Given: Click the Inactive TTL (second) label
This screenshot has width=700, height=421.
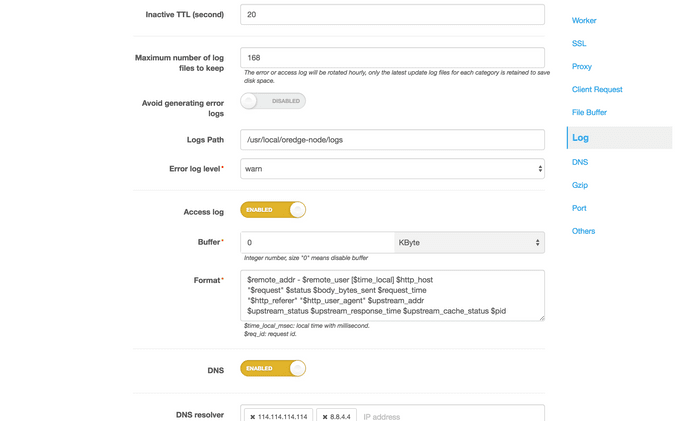Looking at the screenshot, I should [184, 15].
